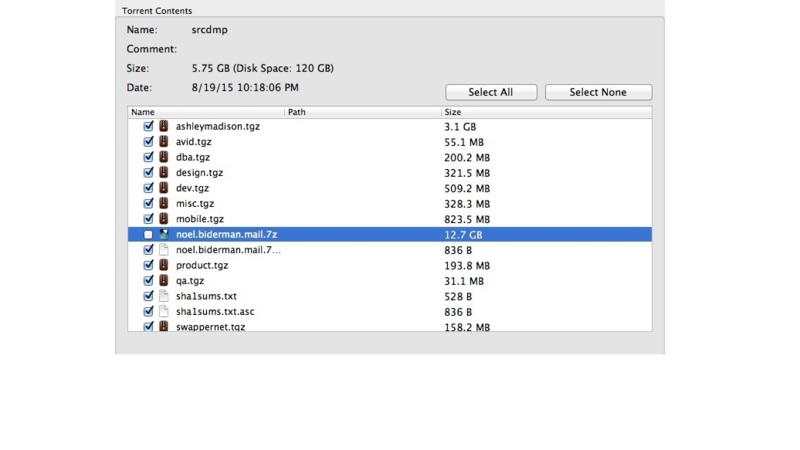800x450 pixels.
Task: Select the truncated noel.biderman.mail.7… file name
Action: (228, 249)
